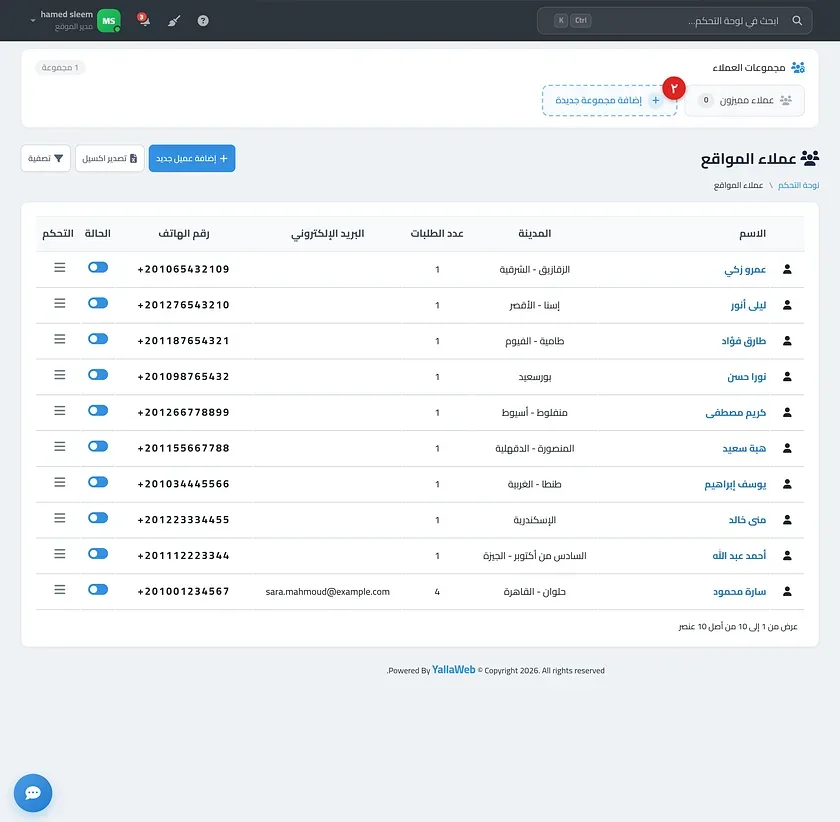
Task: Open customer link يوسف إبراهيم
Action: tap(735, 484)
